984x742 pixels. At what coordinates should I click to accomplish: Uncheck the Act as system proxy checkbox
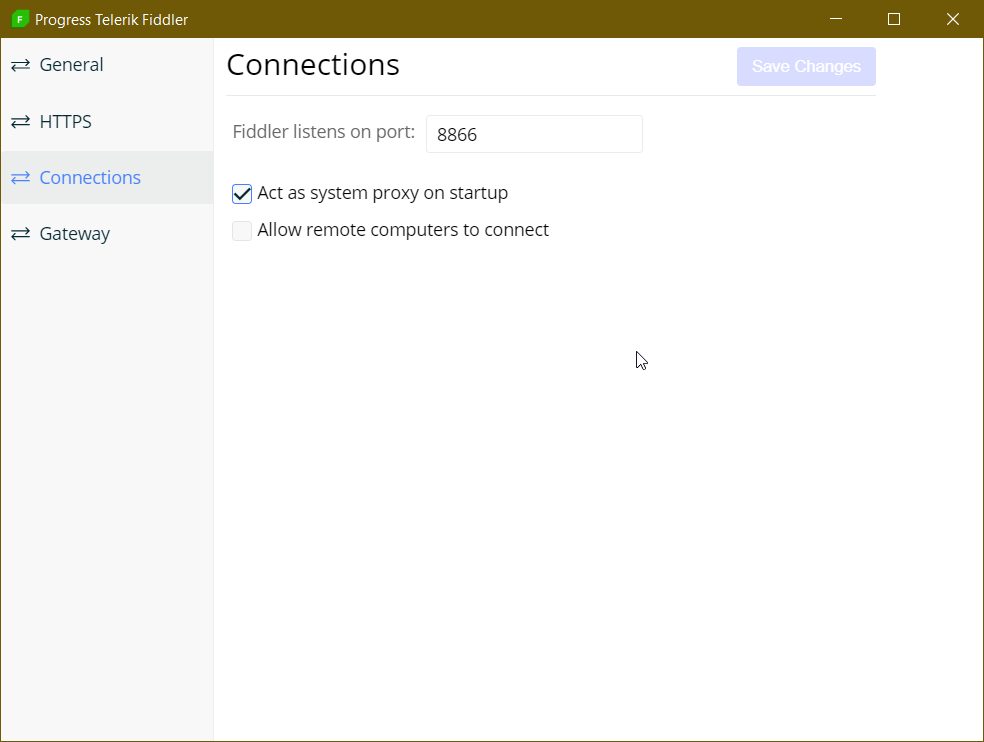[242, 194]
